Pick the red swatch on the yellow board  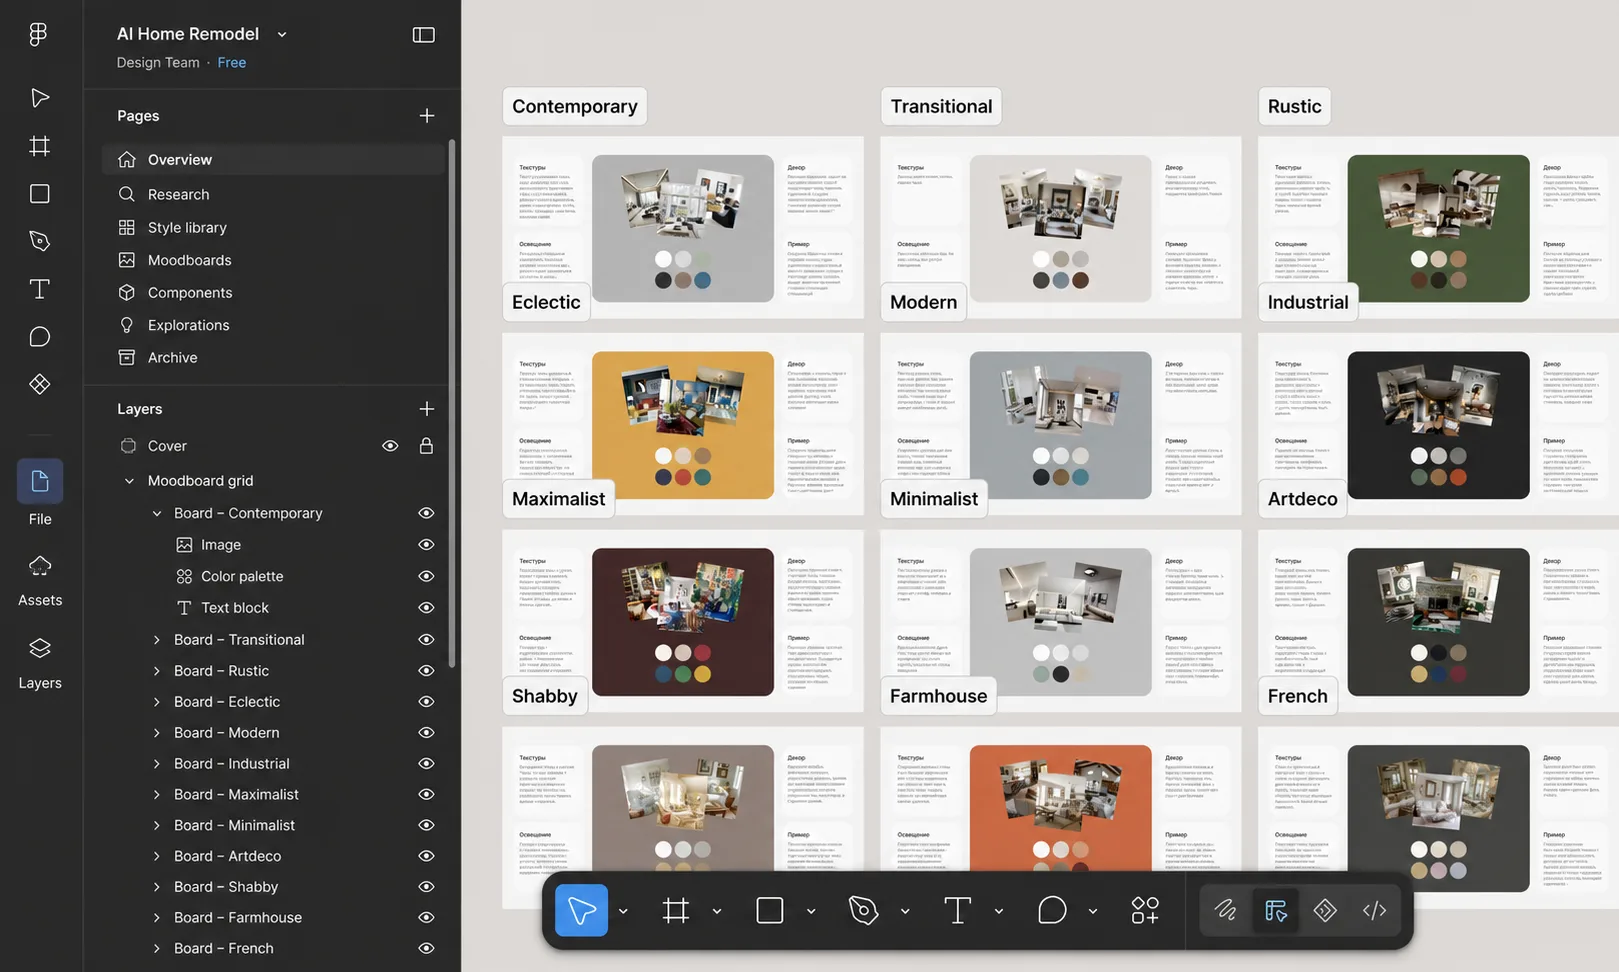click(683, 478)
